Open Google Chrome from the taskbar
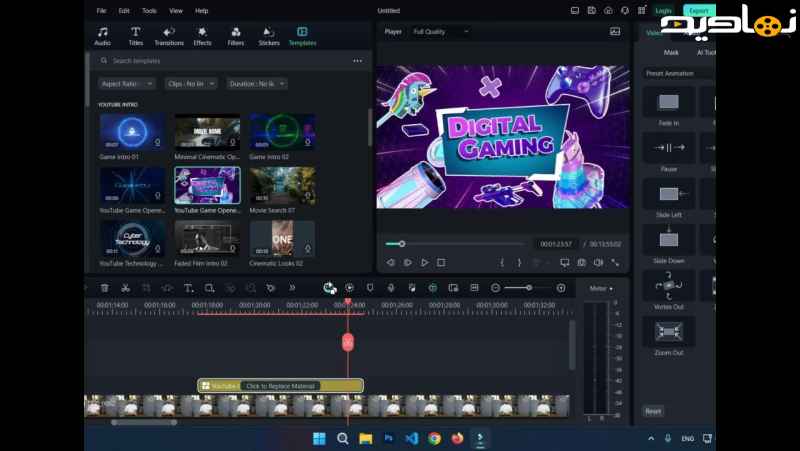This screenshot has height=451, width=800. [x=434, y=438]
